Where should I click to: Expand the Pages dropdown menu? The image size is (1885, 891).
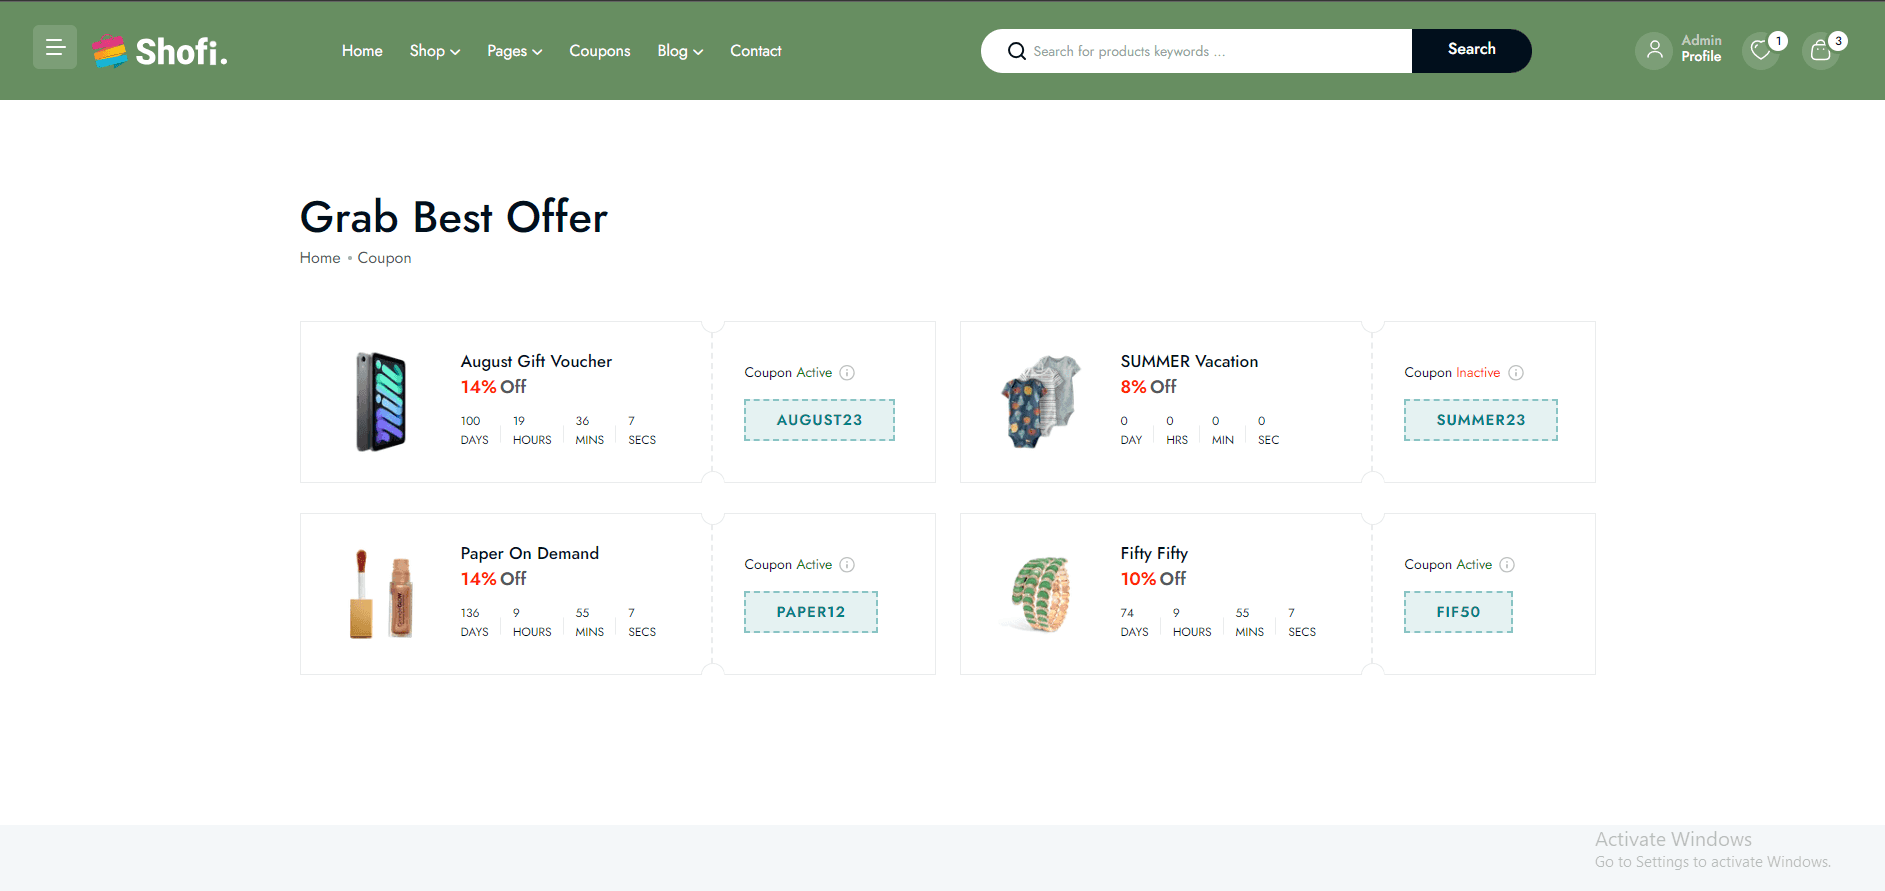click(514, 51)
